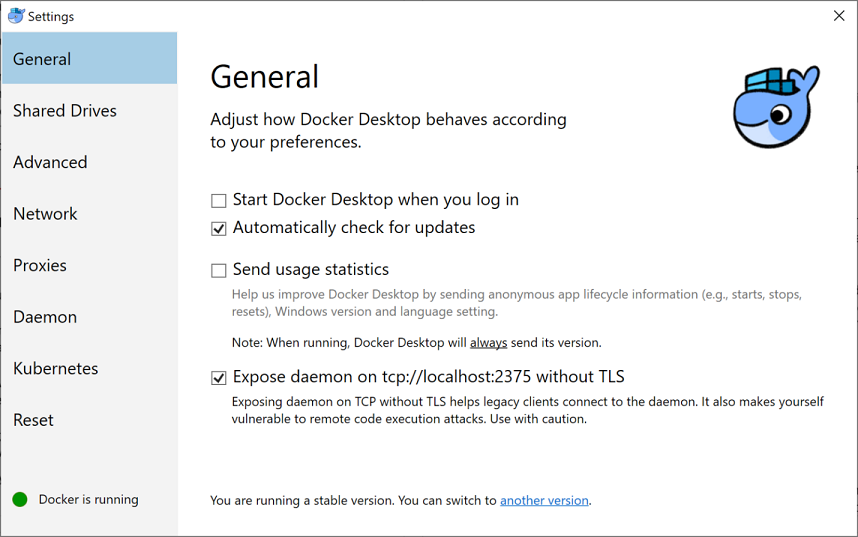The height and width of the screenshot is (537, 858).
Task: Click the underlined word "always" in the note
Action: [x=489, y=343]
